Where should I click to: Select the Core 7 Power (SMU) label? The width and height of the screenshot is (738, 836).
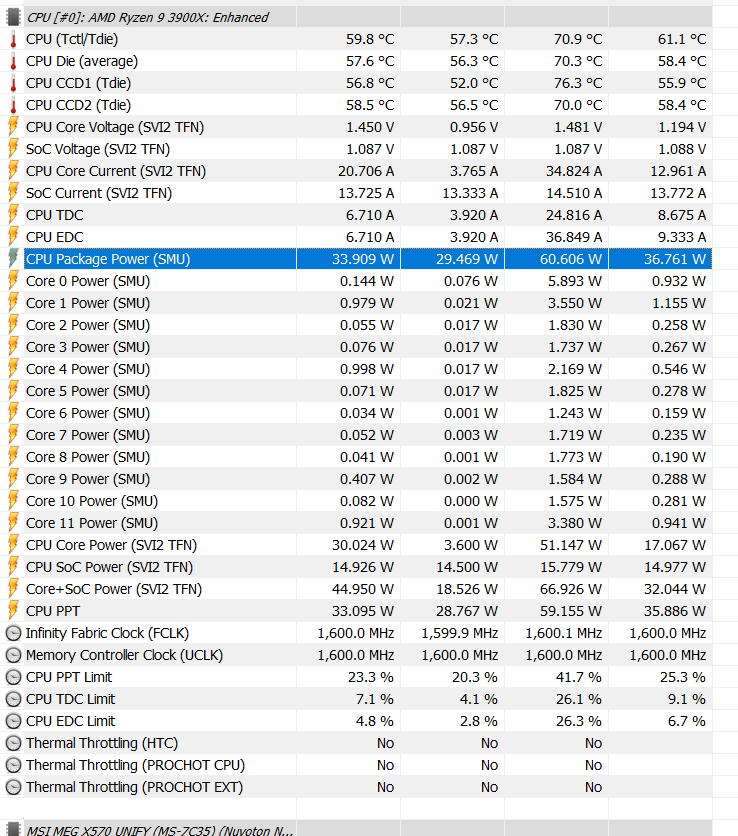pos(88,435)
